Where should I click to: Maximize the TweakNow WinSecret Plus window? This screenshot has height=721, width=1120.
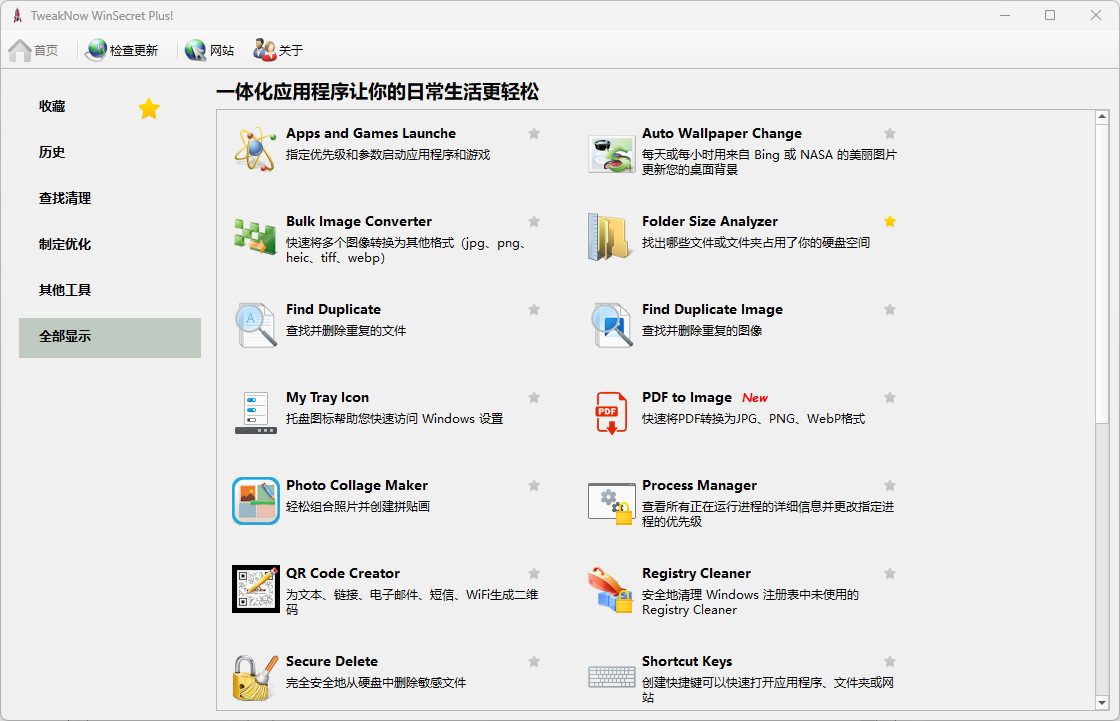tap(1049, 15)
